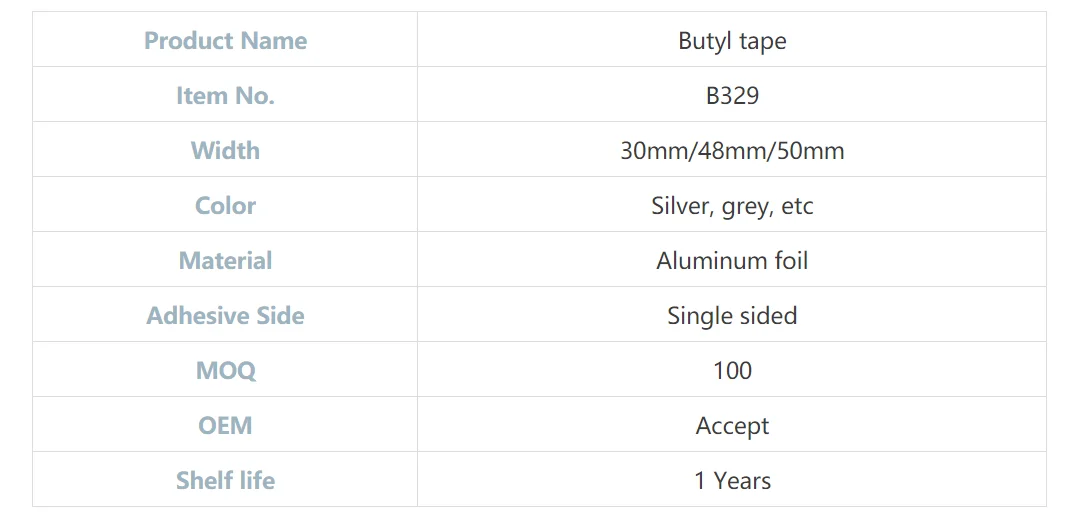Select the Butyl tape value text
The width and height of the screenshot is (1067, 522).
[x=732, y=41]
